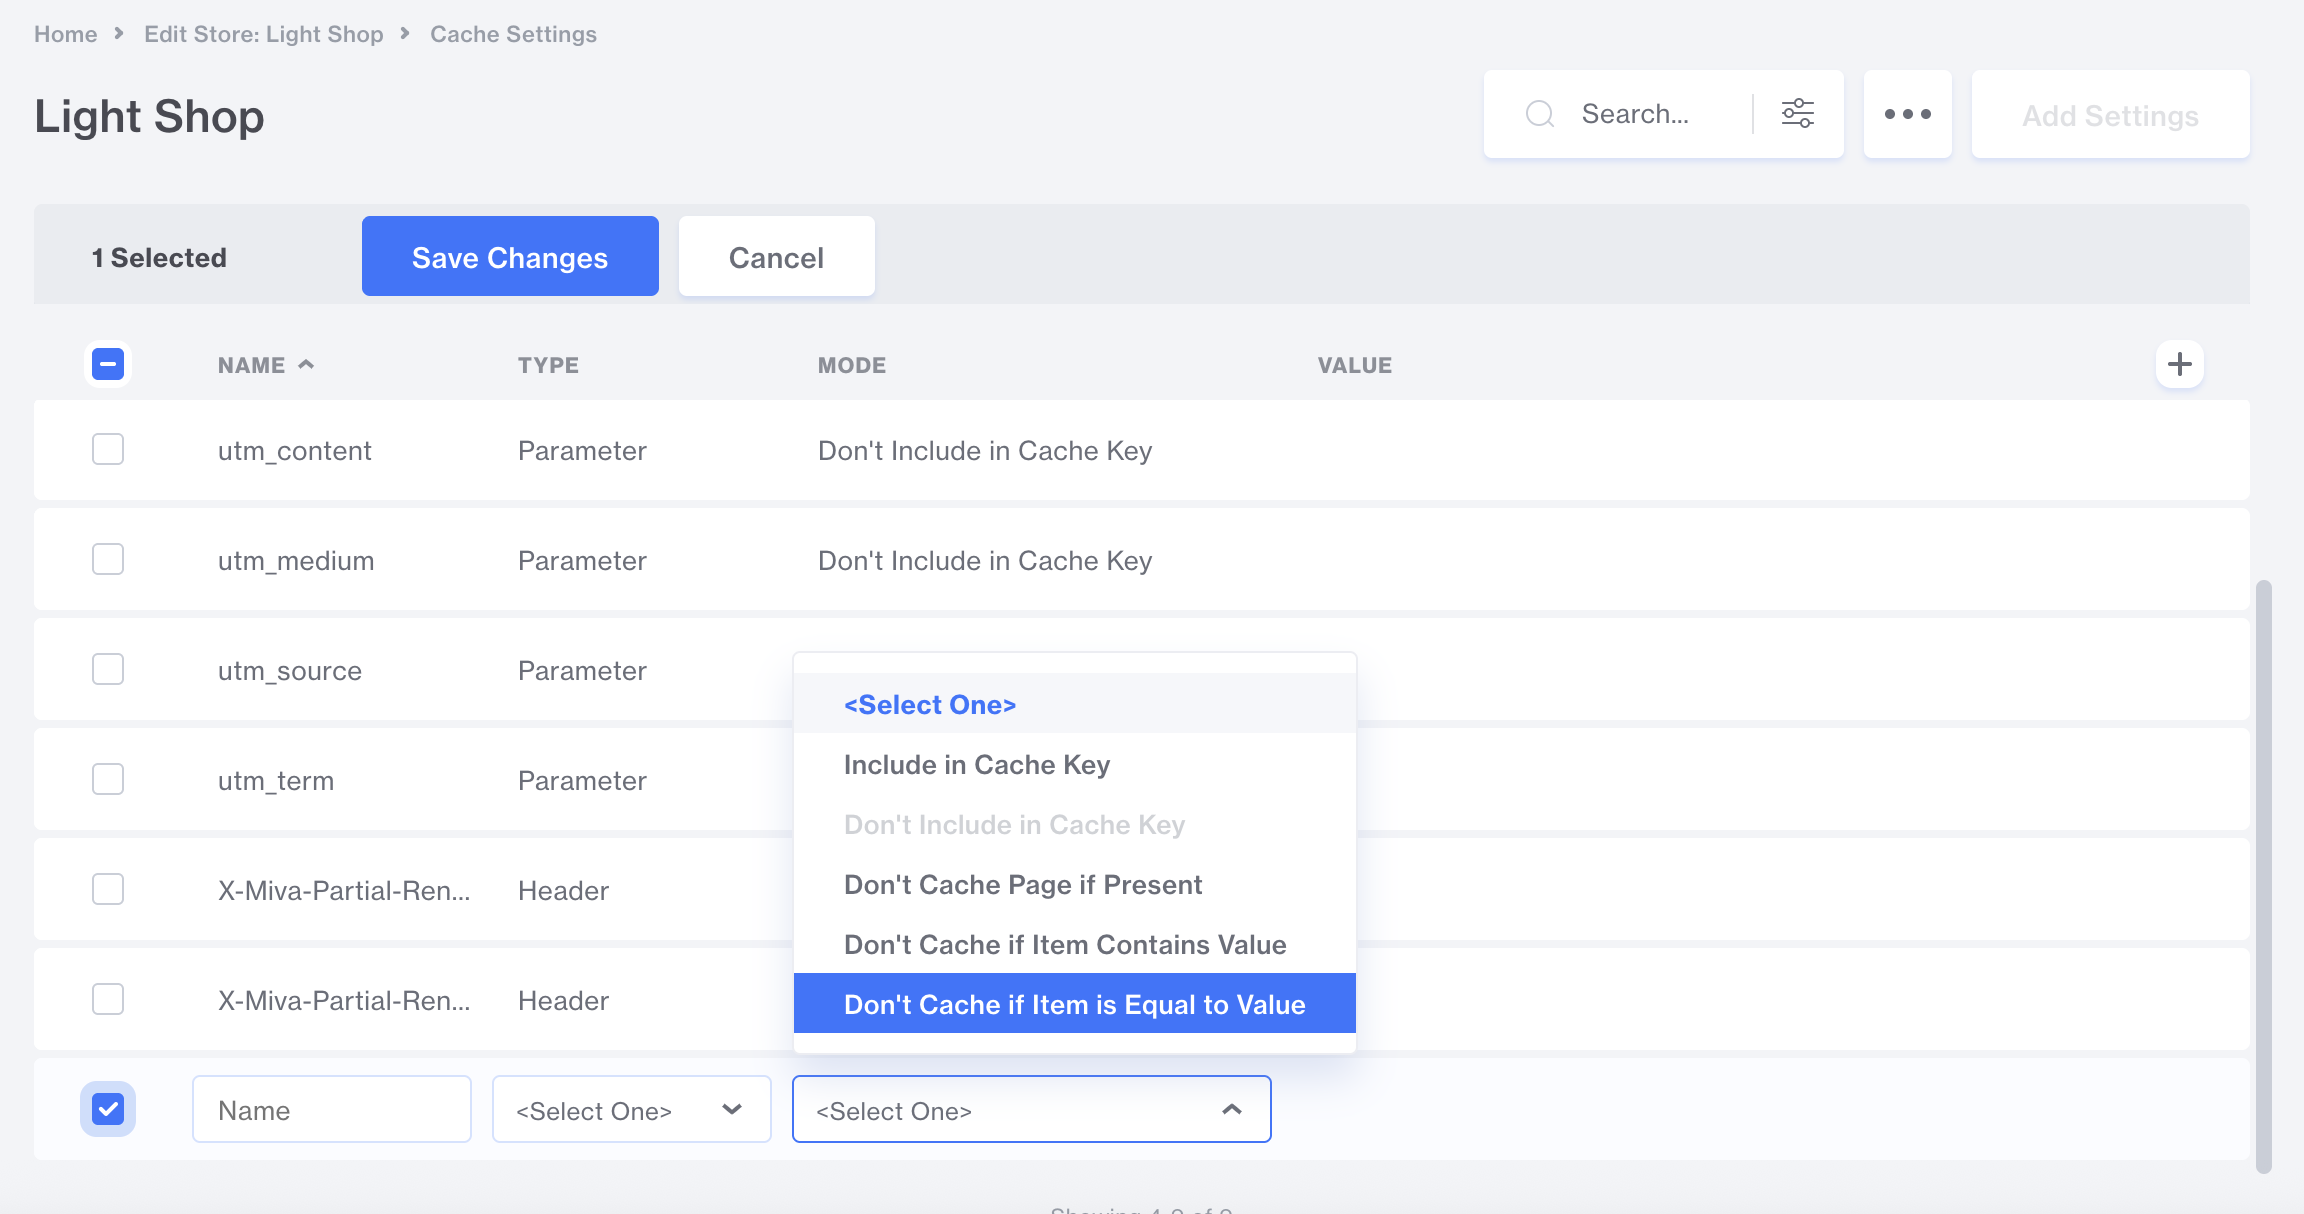Check the utm_medium row checkbox
This screenshot has height=1214, width=2304.
pyautogui.click(x=108, y=559)
